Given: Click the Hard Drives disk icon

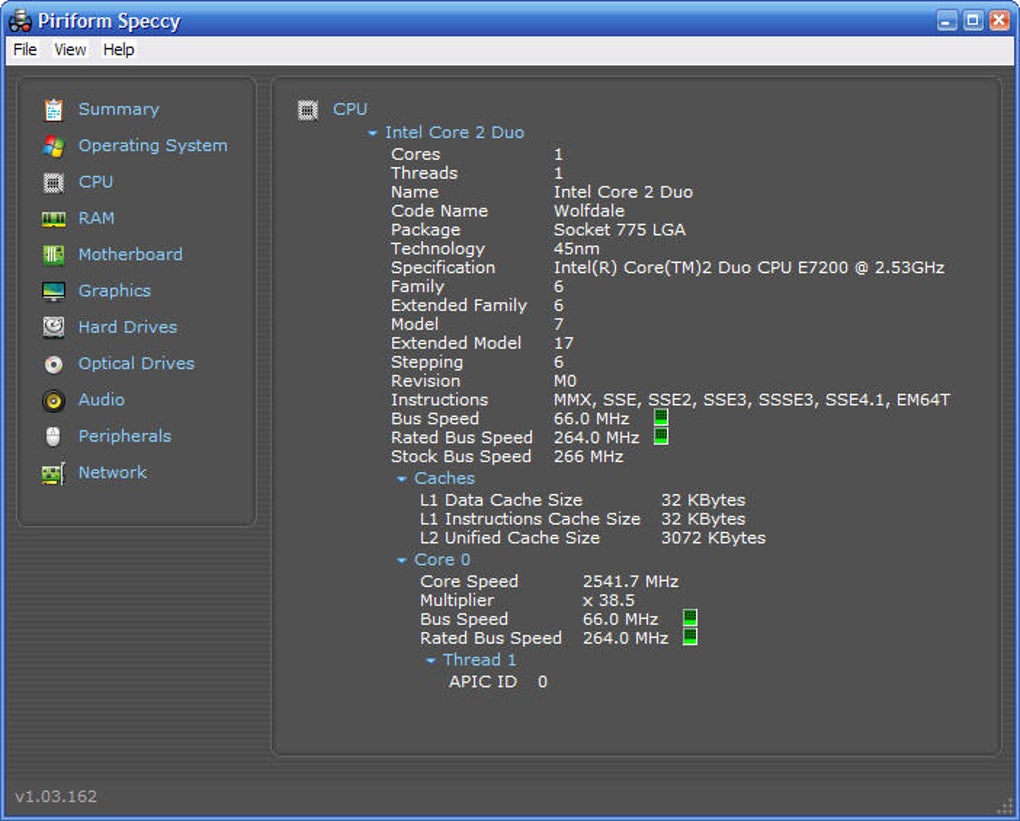Looking at the screenshot, I should 53,327.
